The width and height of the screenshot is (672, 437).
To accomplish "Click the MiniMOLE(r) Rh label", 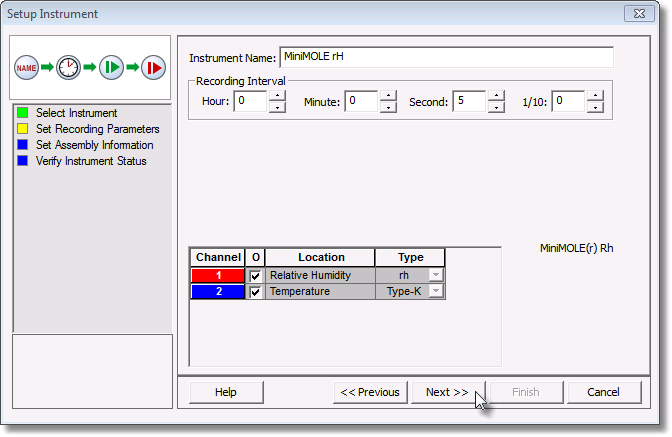I will [576, 248].
